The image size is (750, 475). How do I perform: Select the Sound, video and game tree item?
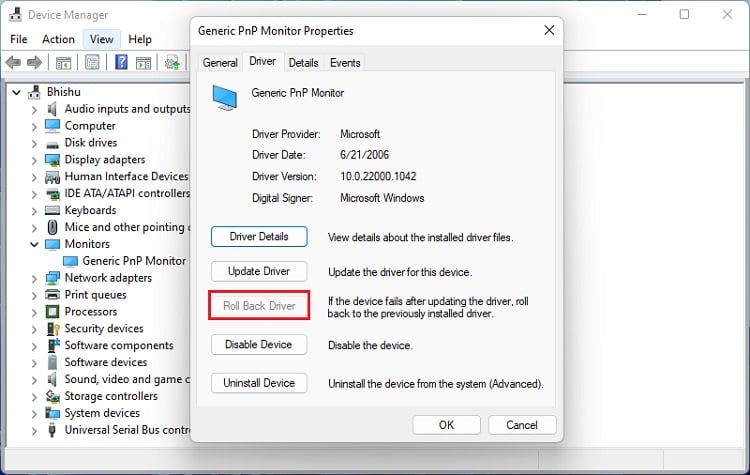pyautogui.click(x=127, y=379)
